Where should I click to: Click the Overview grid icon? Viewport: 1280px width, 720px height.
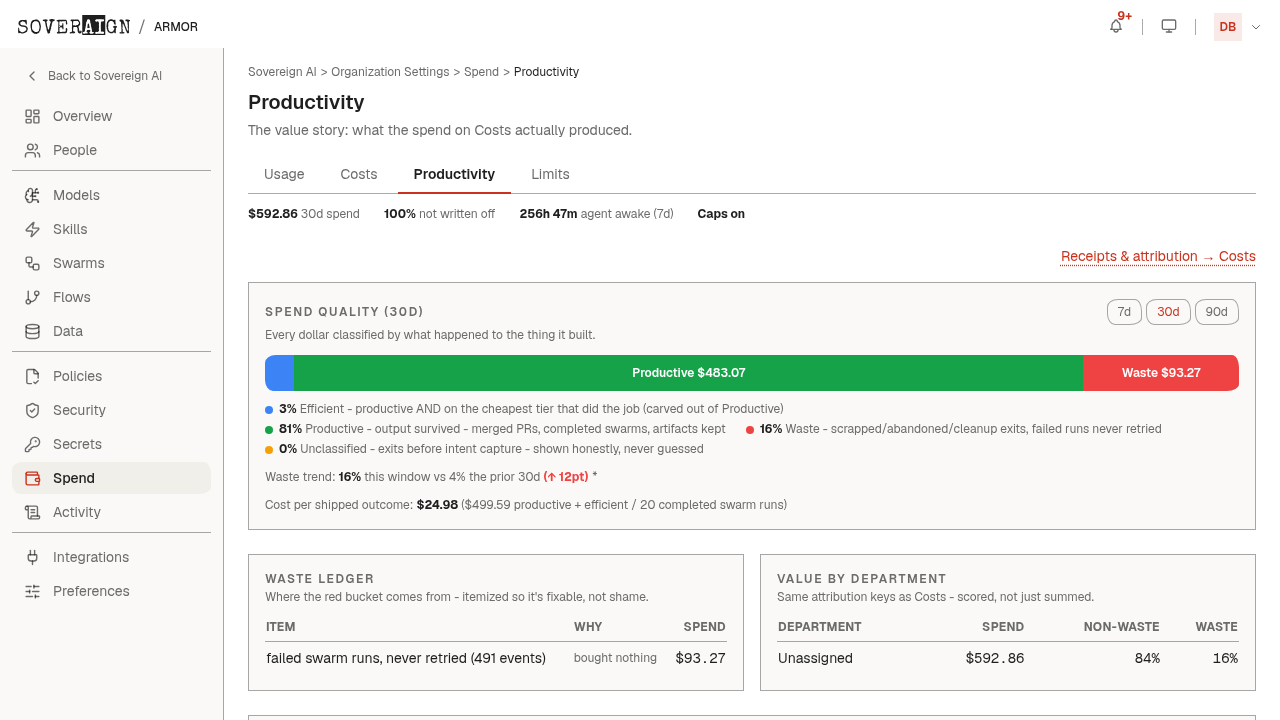point(33,116)
